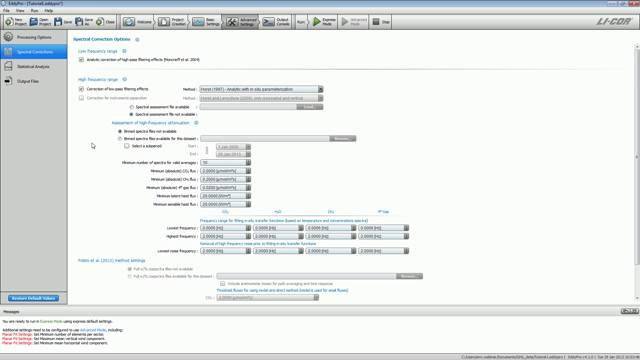
Task: Click binned spectra files path field
Action: (x=264, y=139)
